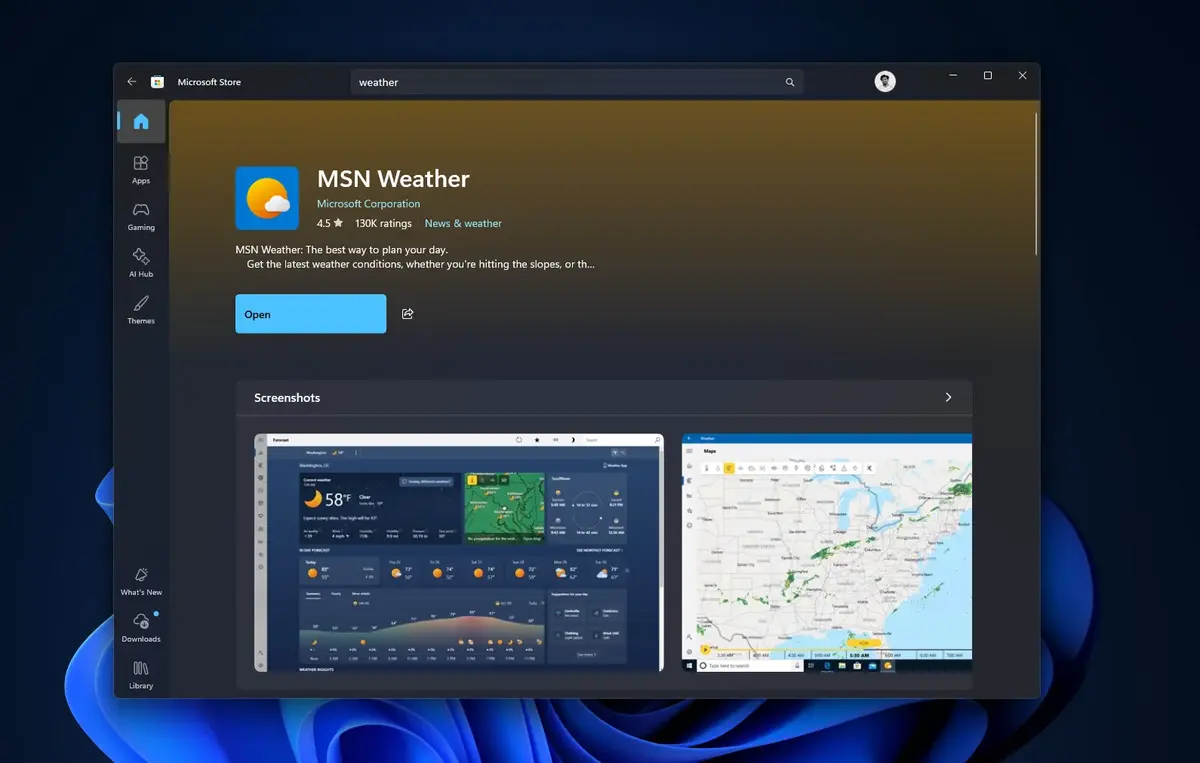Click the MSN Weather app icon

pyautogui.click(x=267, y=198)
